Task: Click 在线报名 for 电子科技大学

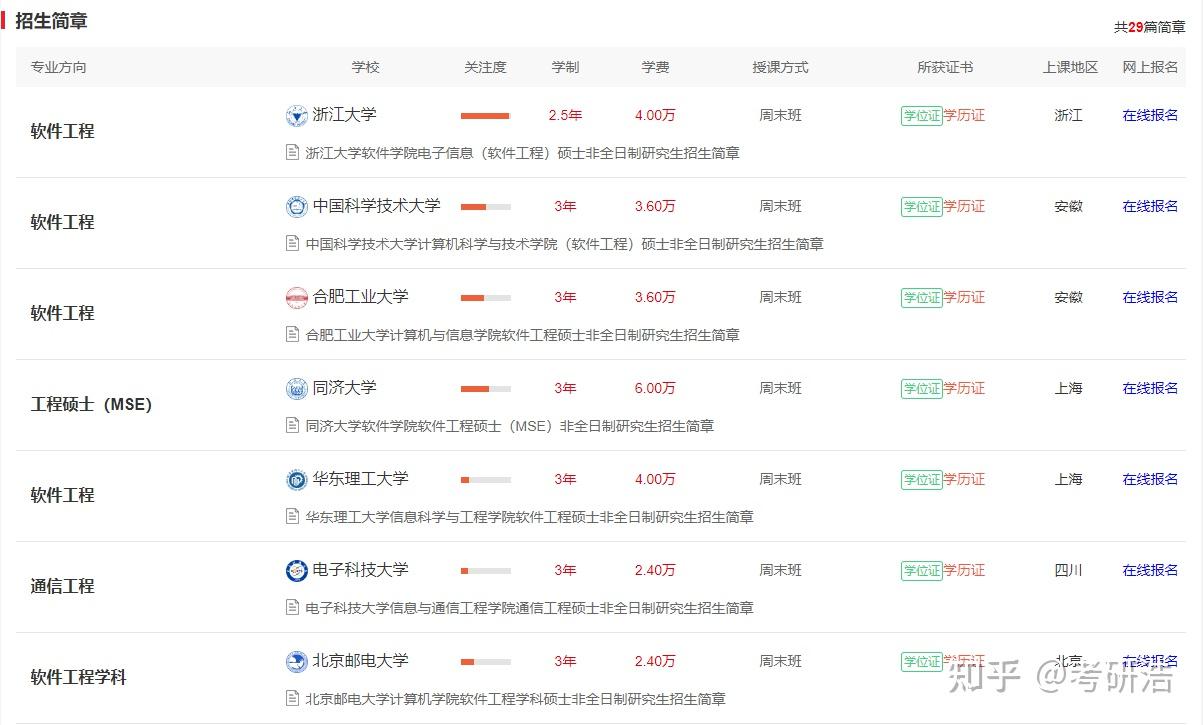Action: (1150, 570)
